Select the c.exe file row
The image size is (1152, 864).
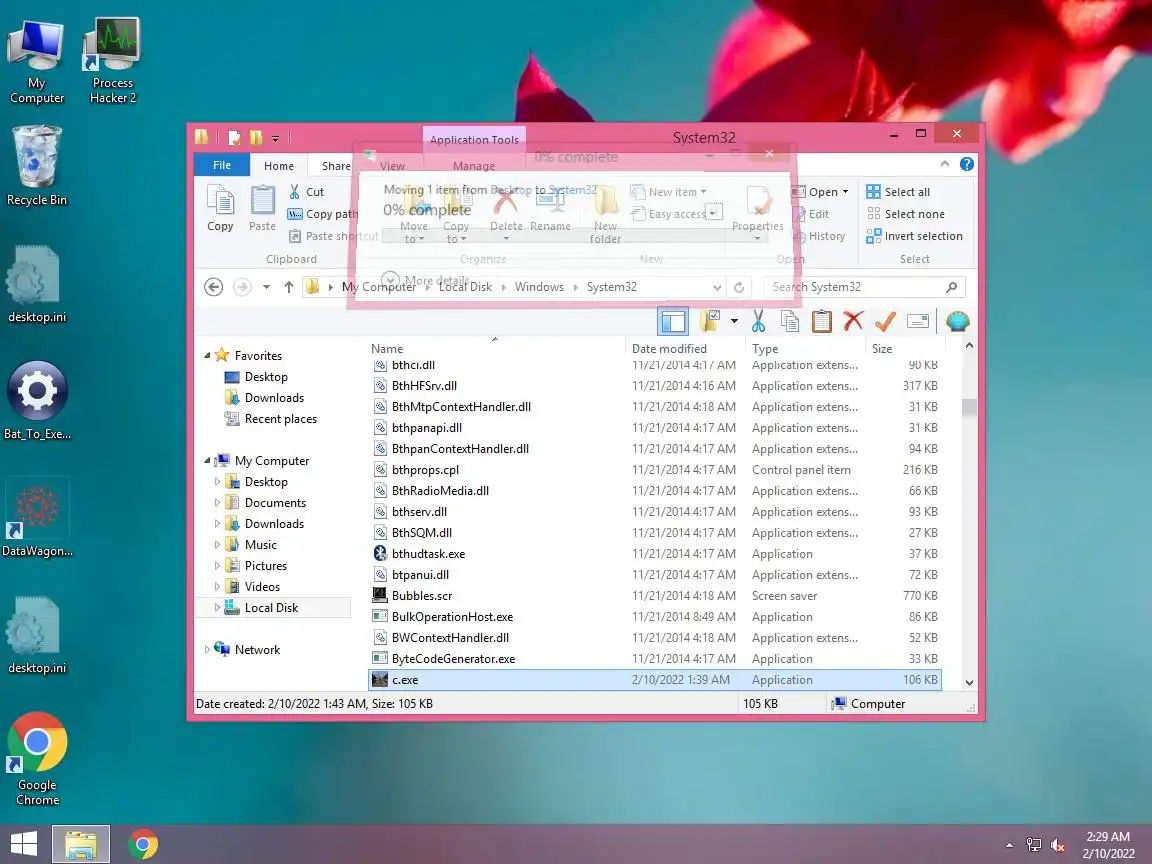point(654,680)
